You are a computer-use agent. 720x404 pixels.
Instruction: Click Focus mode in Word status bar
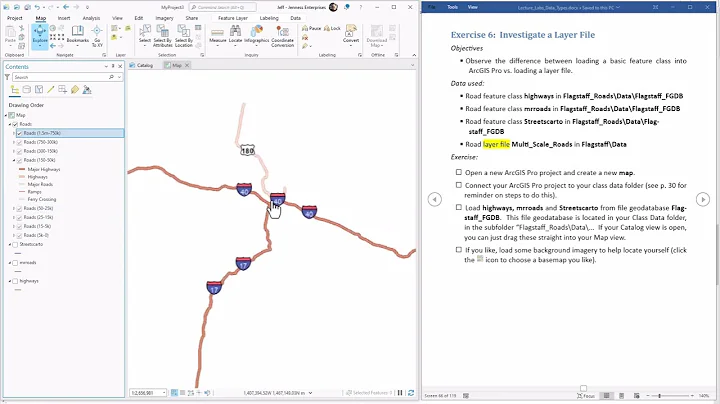point(585,395)
